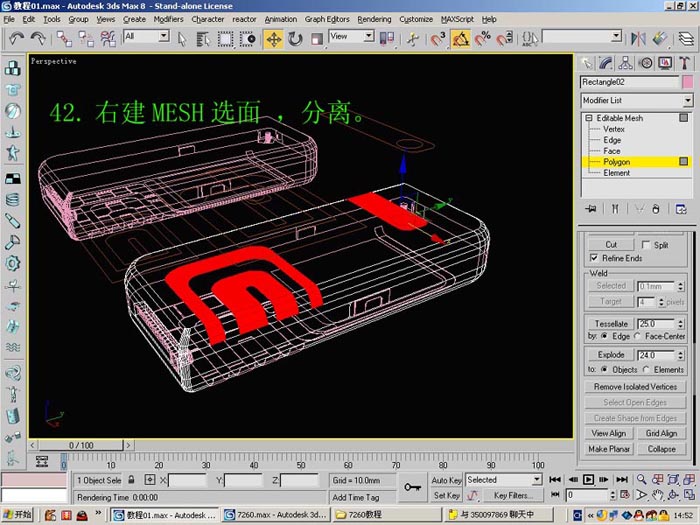Activate Bind to Space Warp tool
The image size is (700, 525).
coord(108,39)
